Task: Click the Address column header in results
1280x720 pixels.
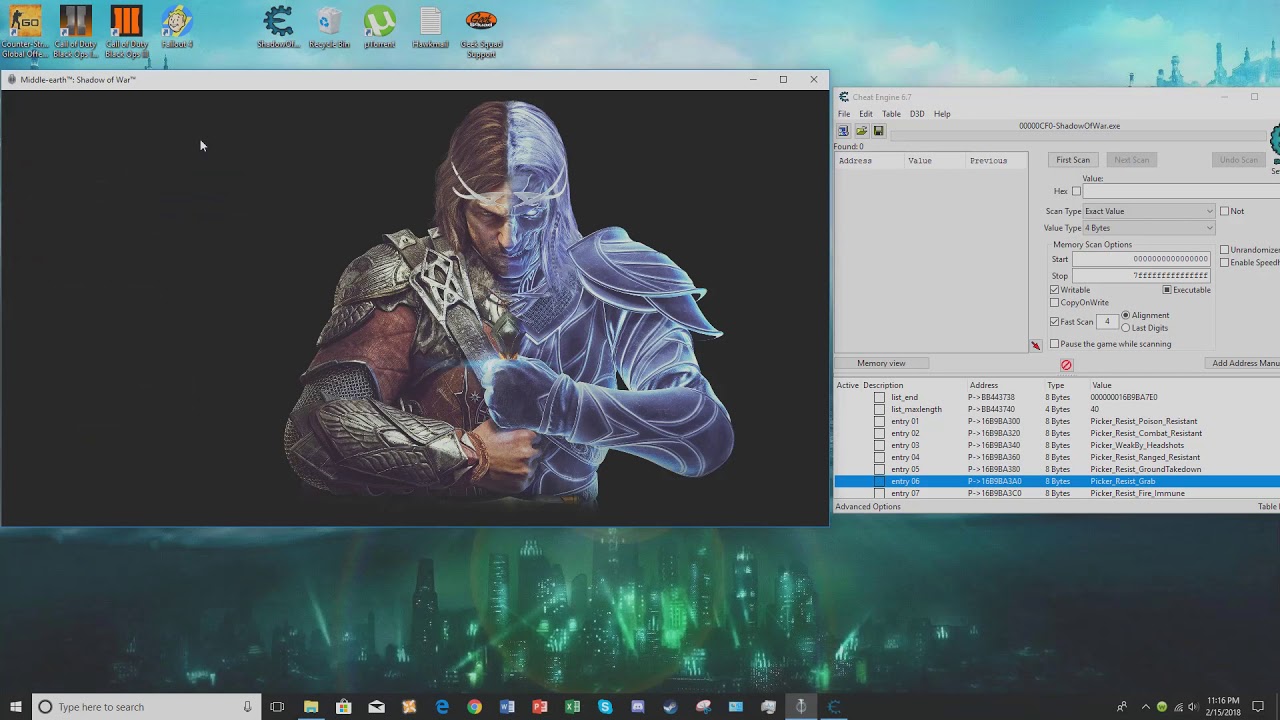Action: click(x=870, y=160)
